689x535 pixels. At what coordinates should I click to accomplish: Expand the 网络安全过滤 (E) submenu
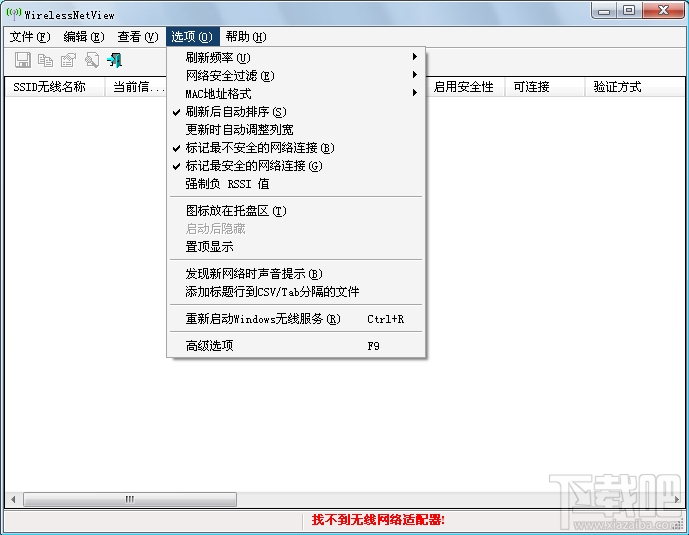coord(296,76)
